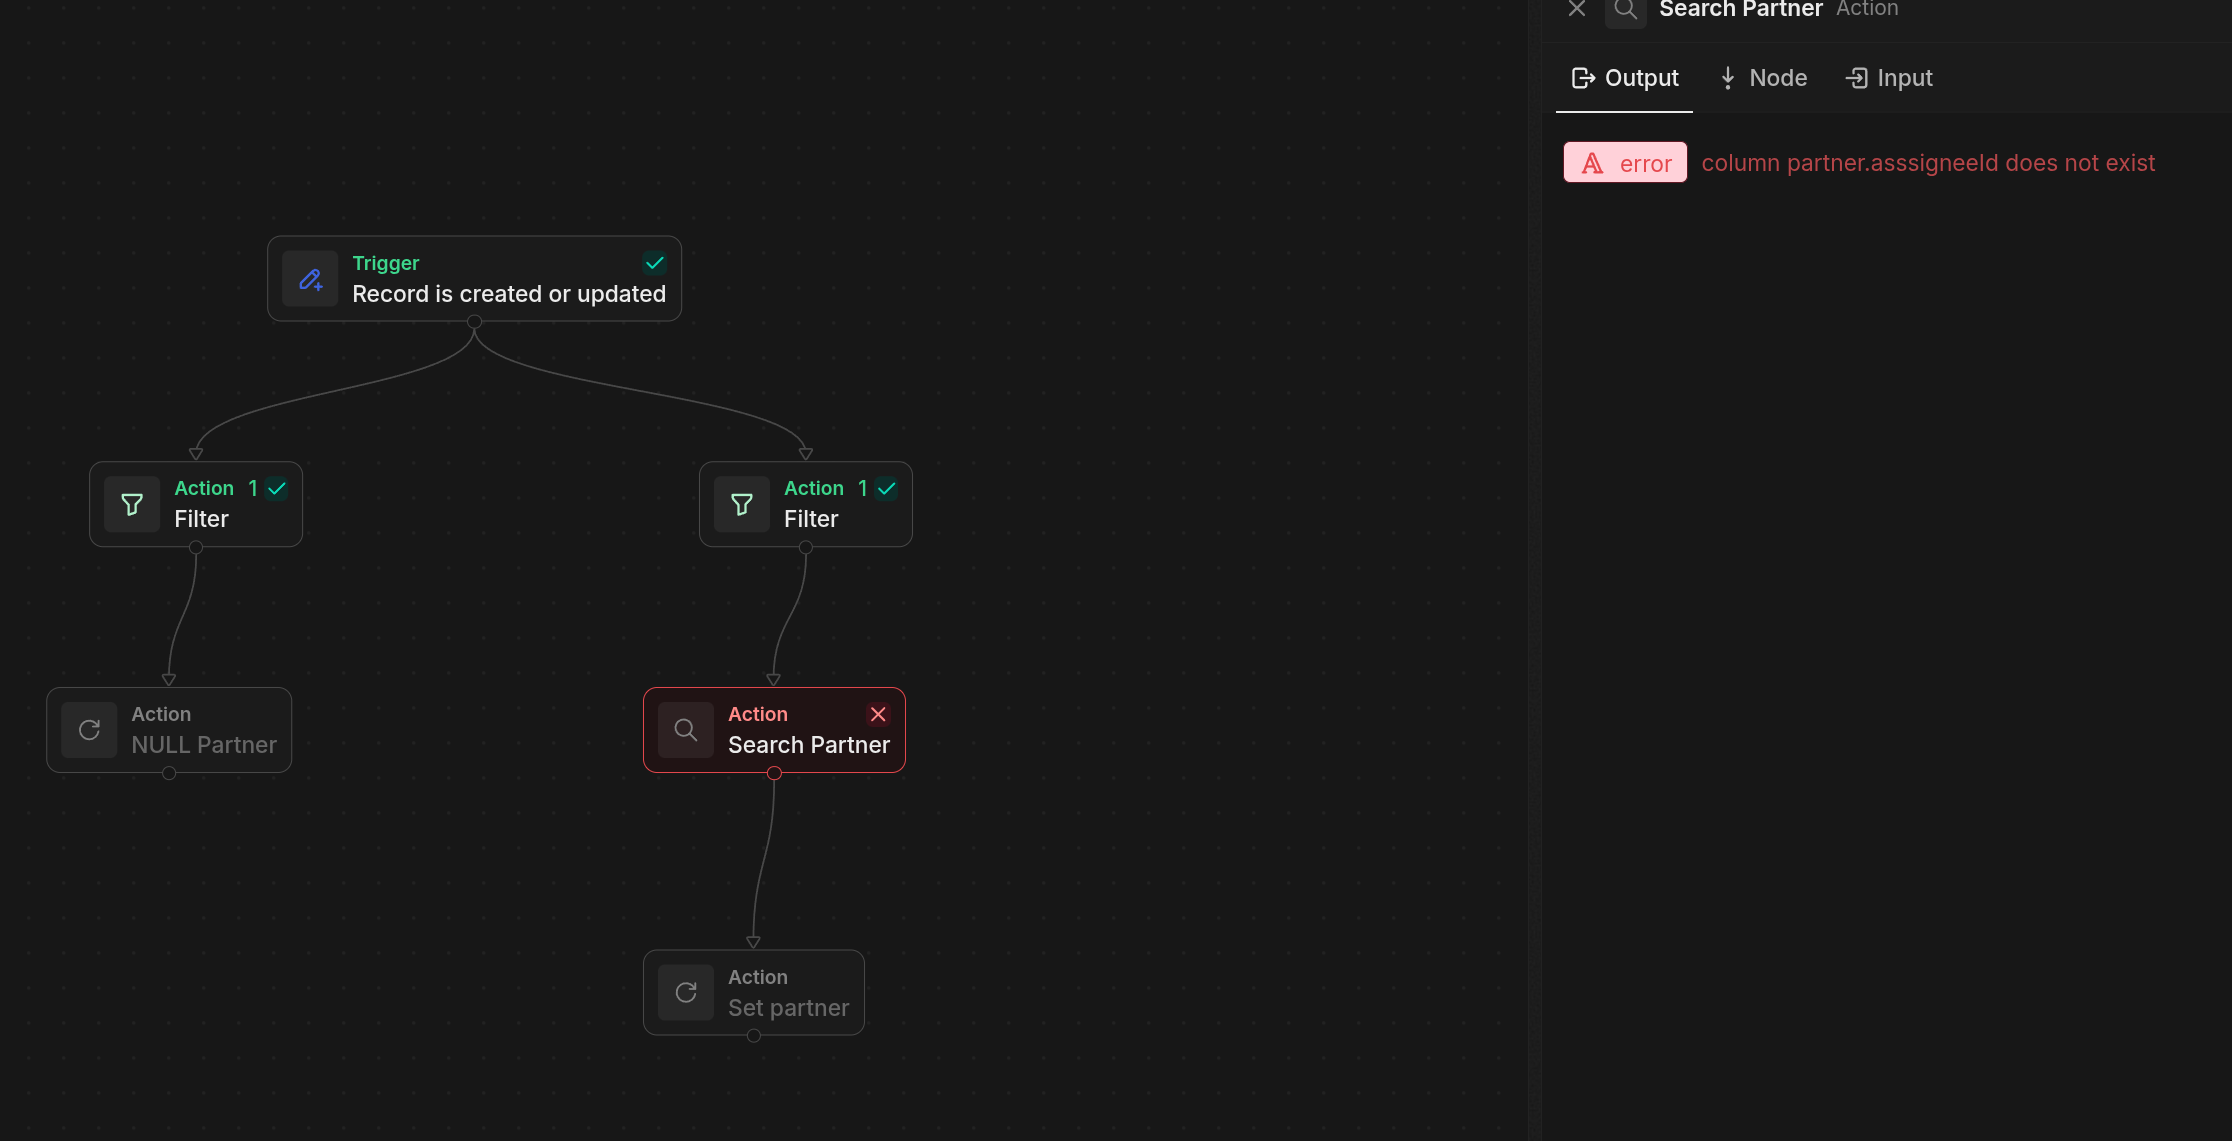
Task: Click the warning icon in error badge
Action: coord(1592,163)
